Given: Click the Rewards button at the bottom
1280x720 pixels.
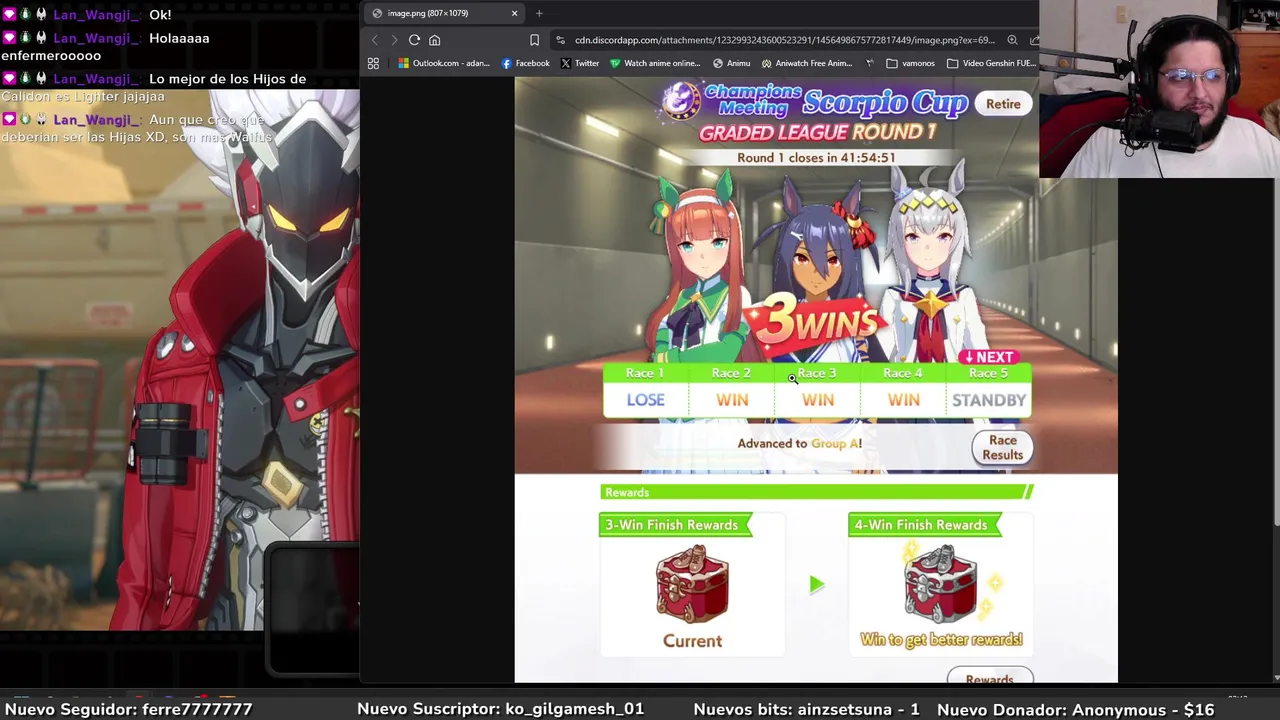Looking at the screenshot, I should pos(989,678).
